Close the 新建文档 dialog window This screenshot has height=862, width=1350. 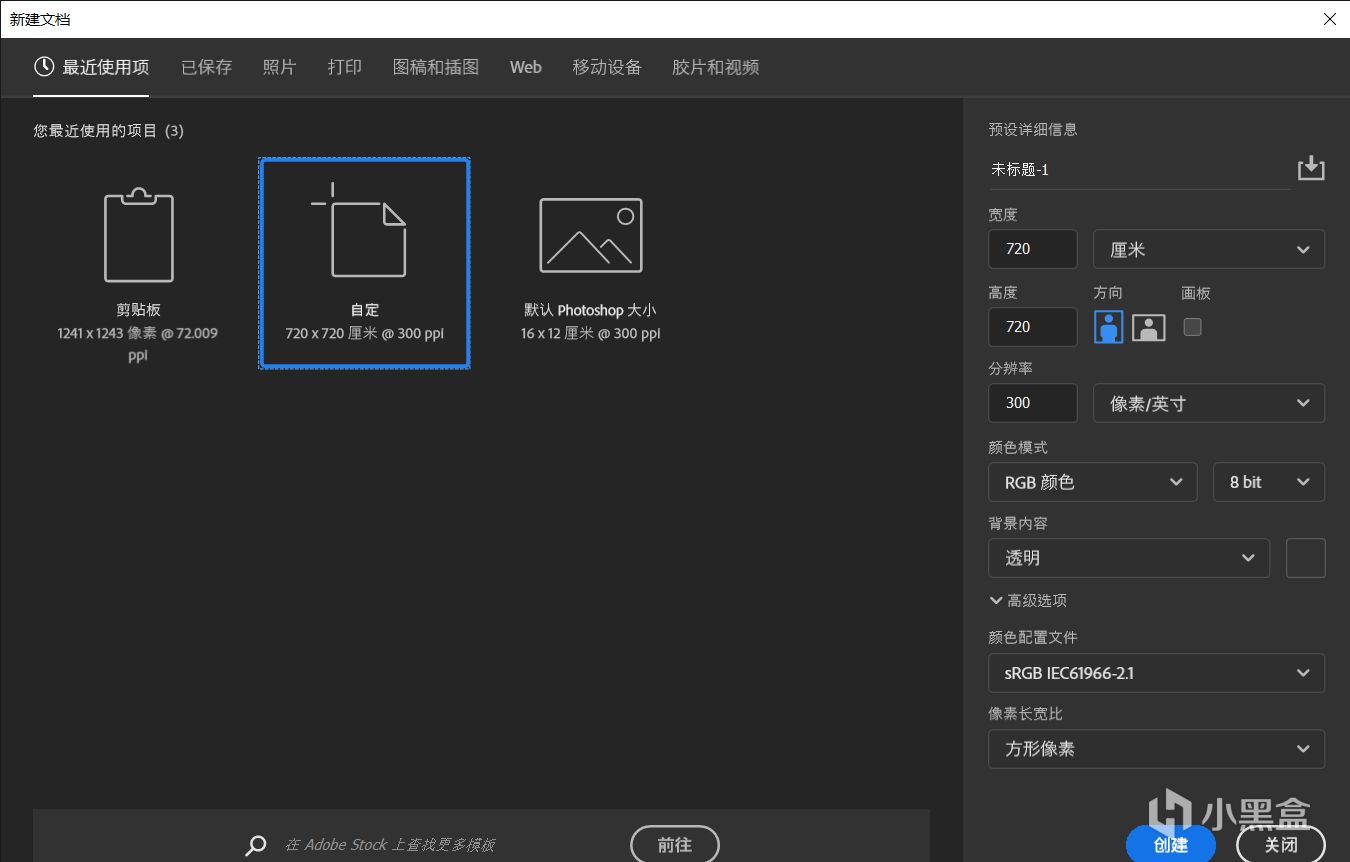pos(1329,19)
